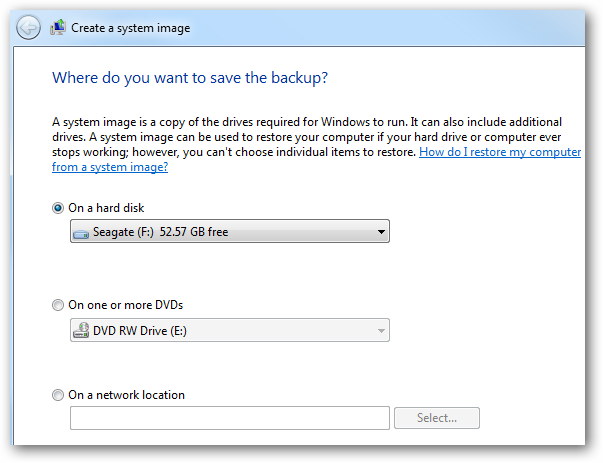Click the "Create a system image" title text
This screenshot has height=463, width=603.
tap(130, 28)
